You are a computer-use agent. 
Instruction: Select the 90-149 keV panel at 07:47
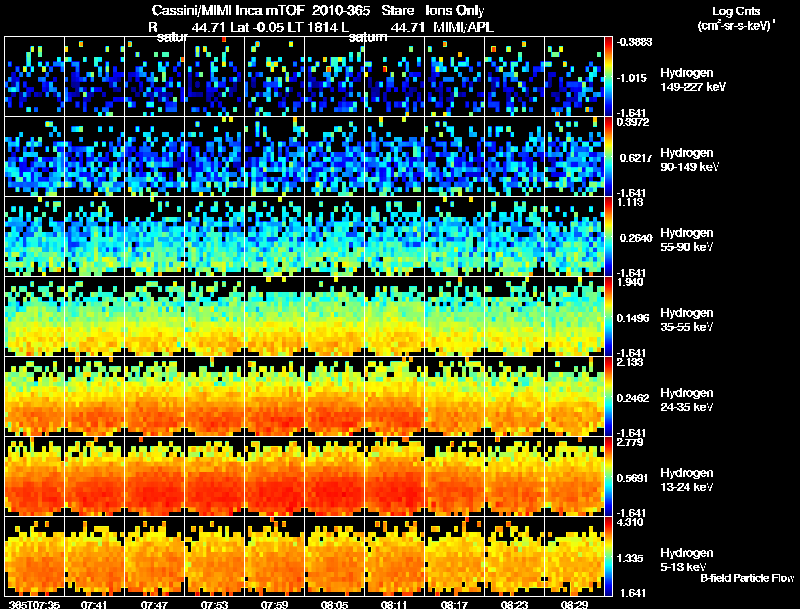tap(155, 156)
